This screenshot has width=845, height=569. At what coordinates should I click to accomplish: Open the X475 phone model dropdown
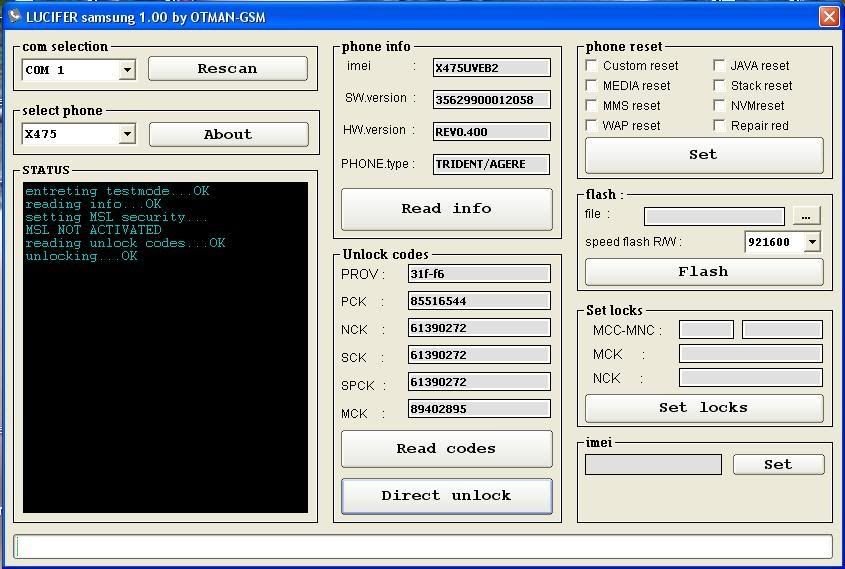tap(127, 134)
